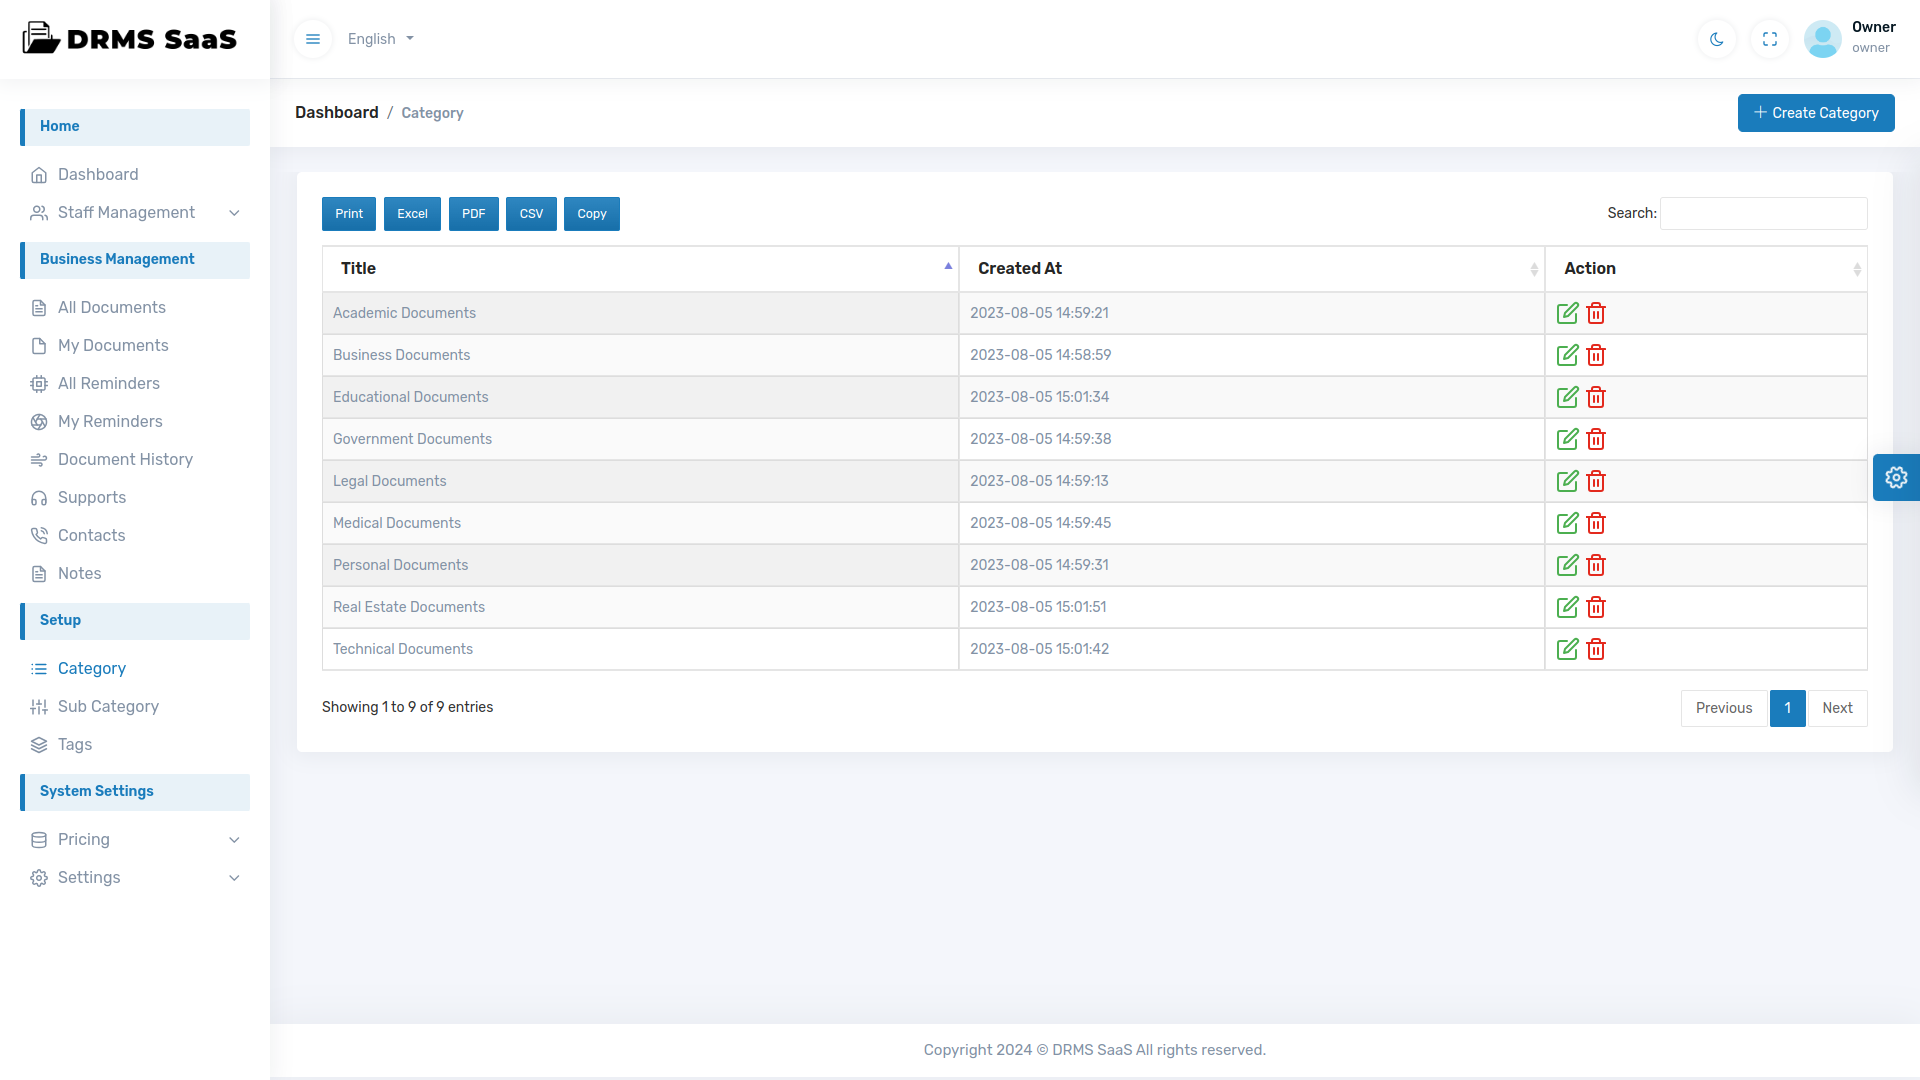Open the Sub Category menu item
1920x1080 pixels.
pyautogui.click(x=108, y=707)
